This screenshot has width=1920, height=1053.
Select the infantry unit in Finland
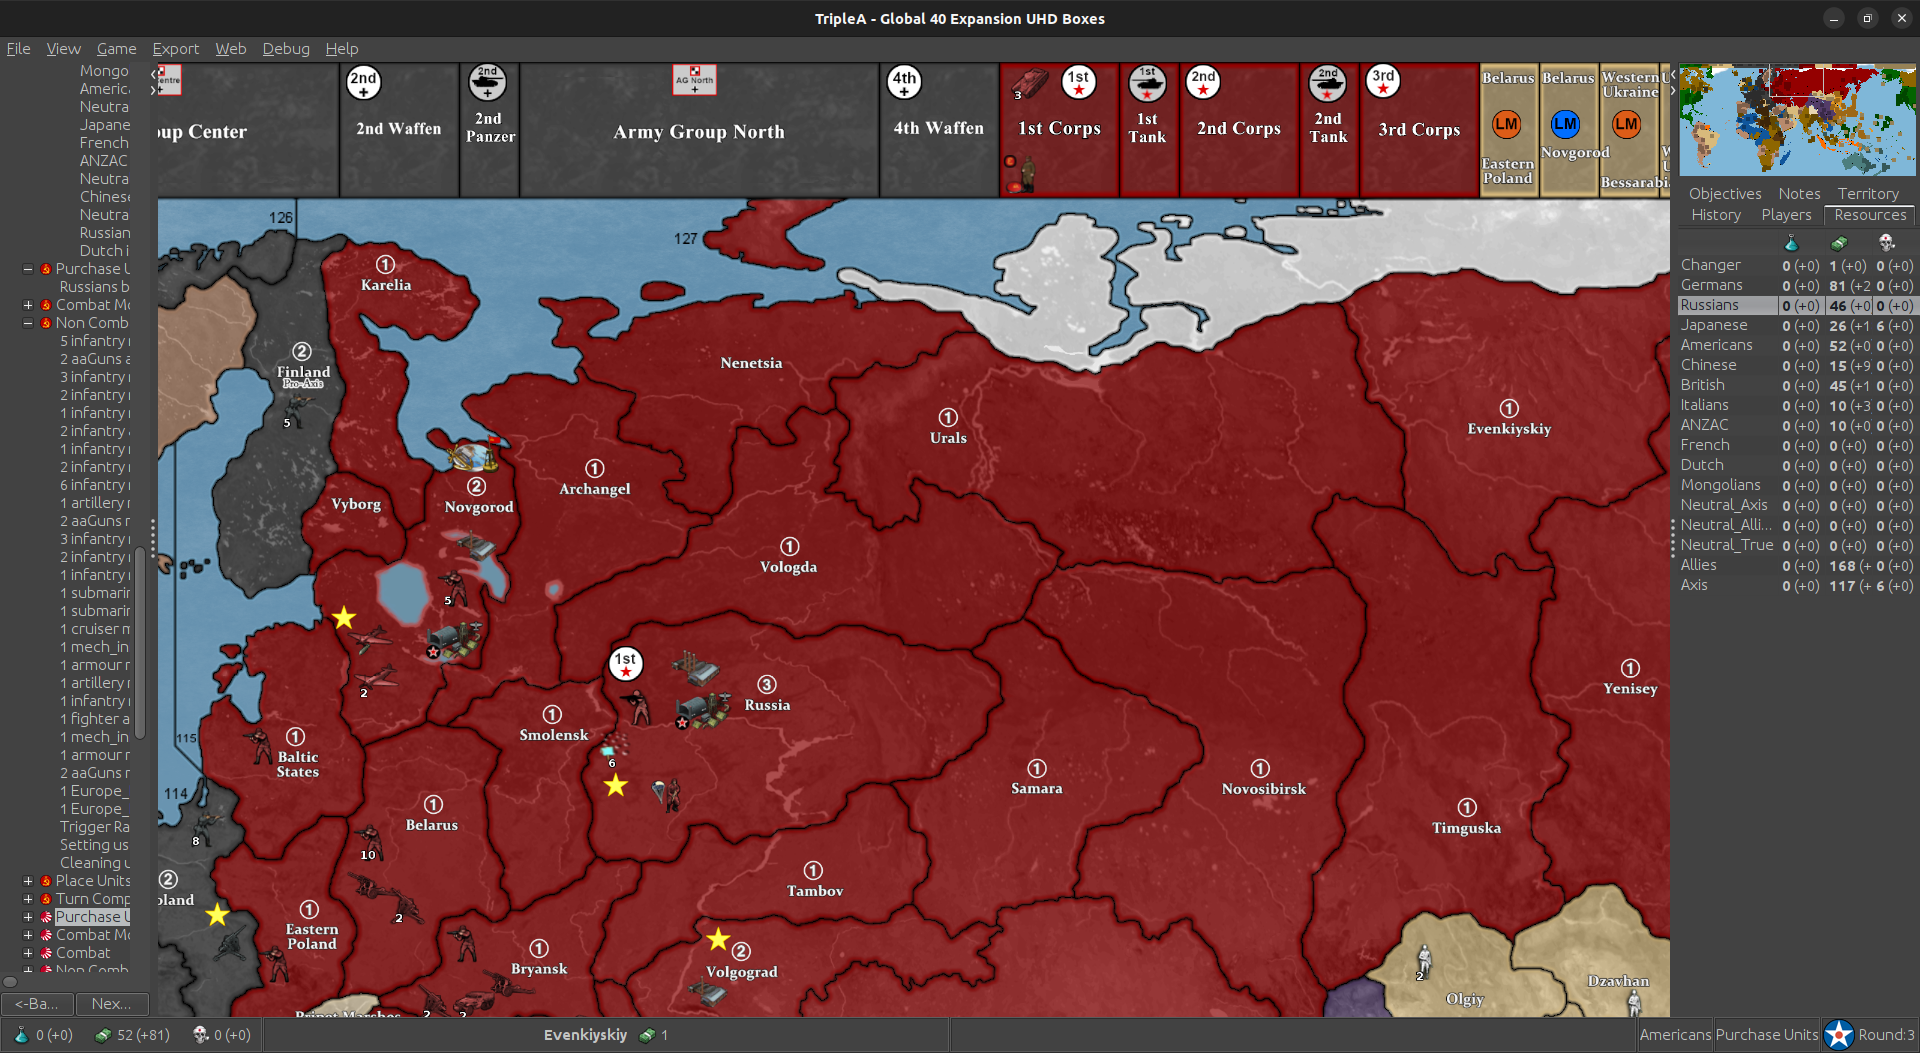point(296,408)
